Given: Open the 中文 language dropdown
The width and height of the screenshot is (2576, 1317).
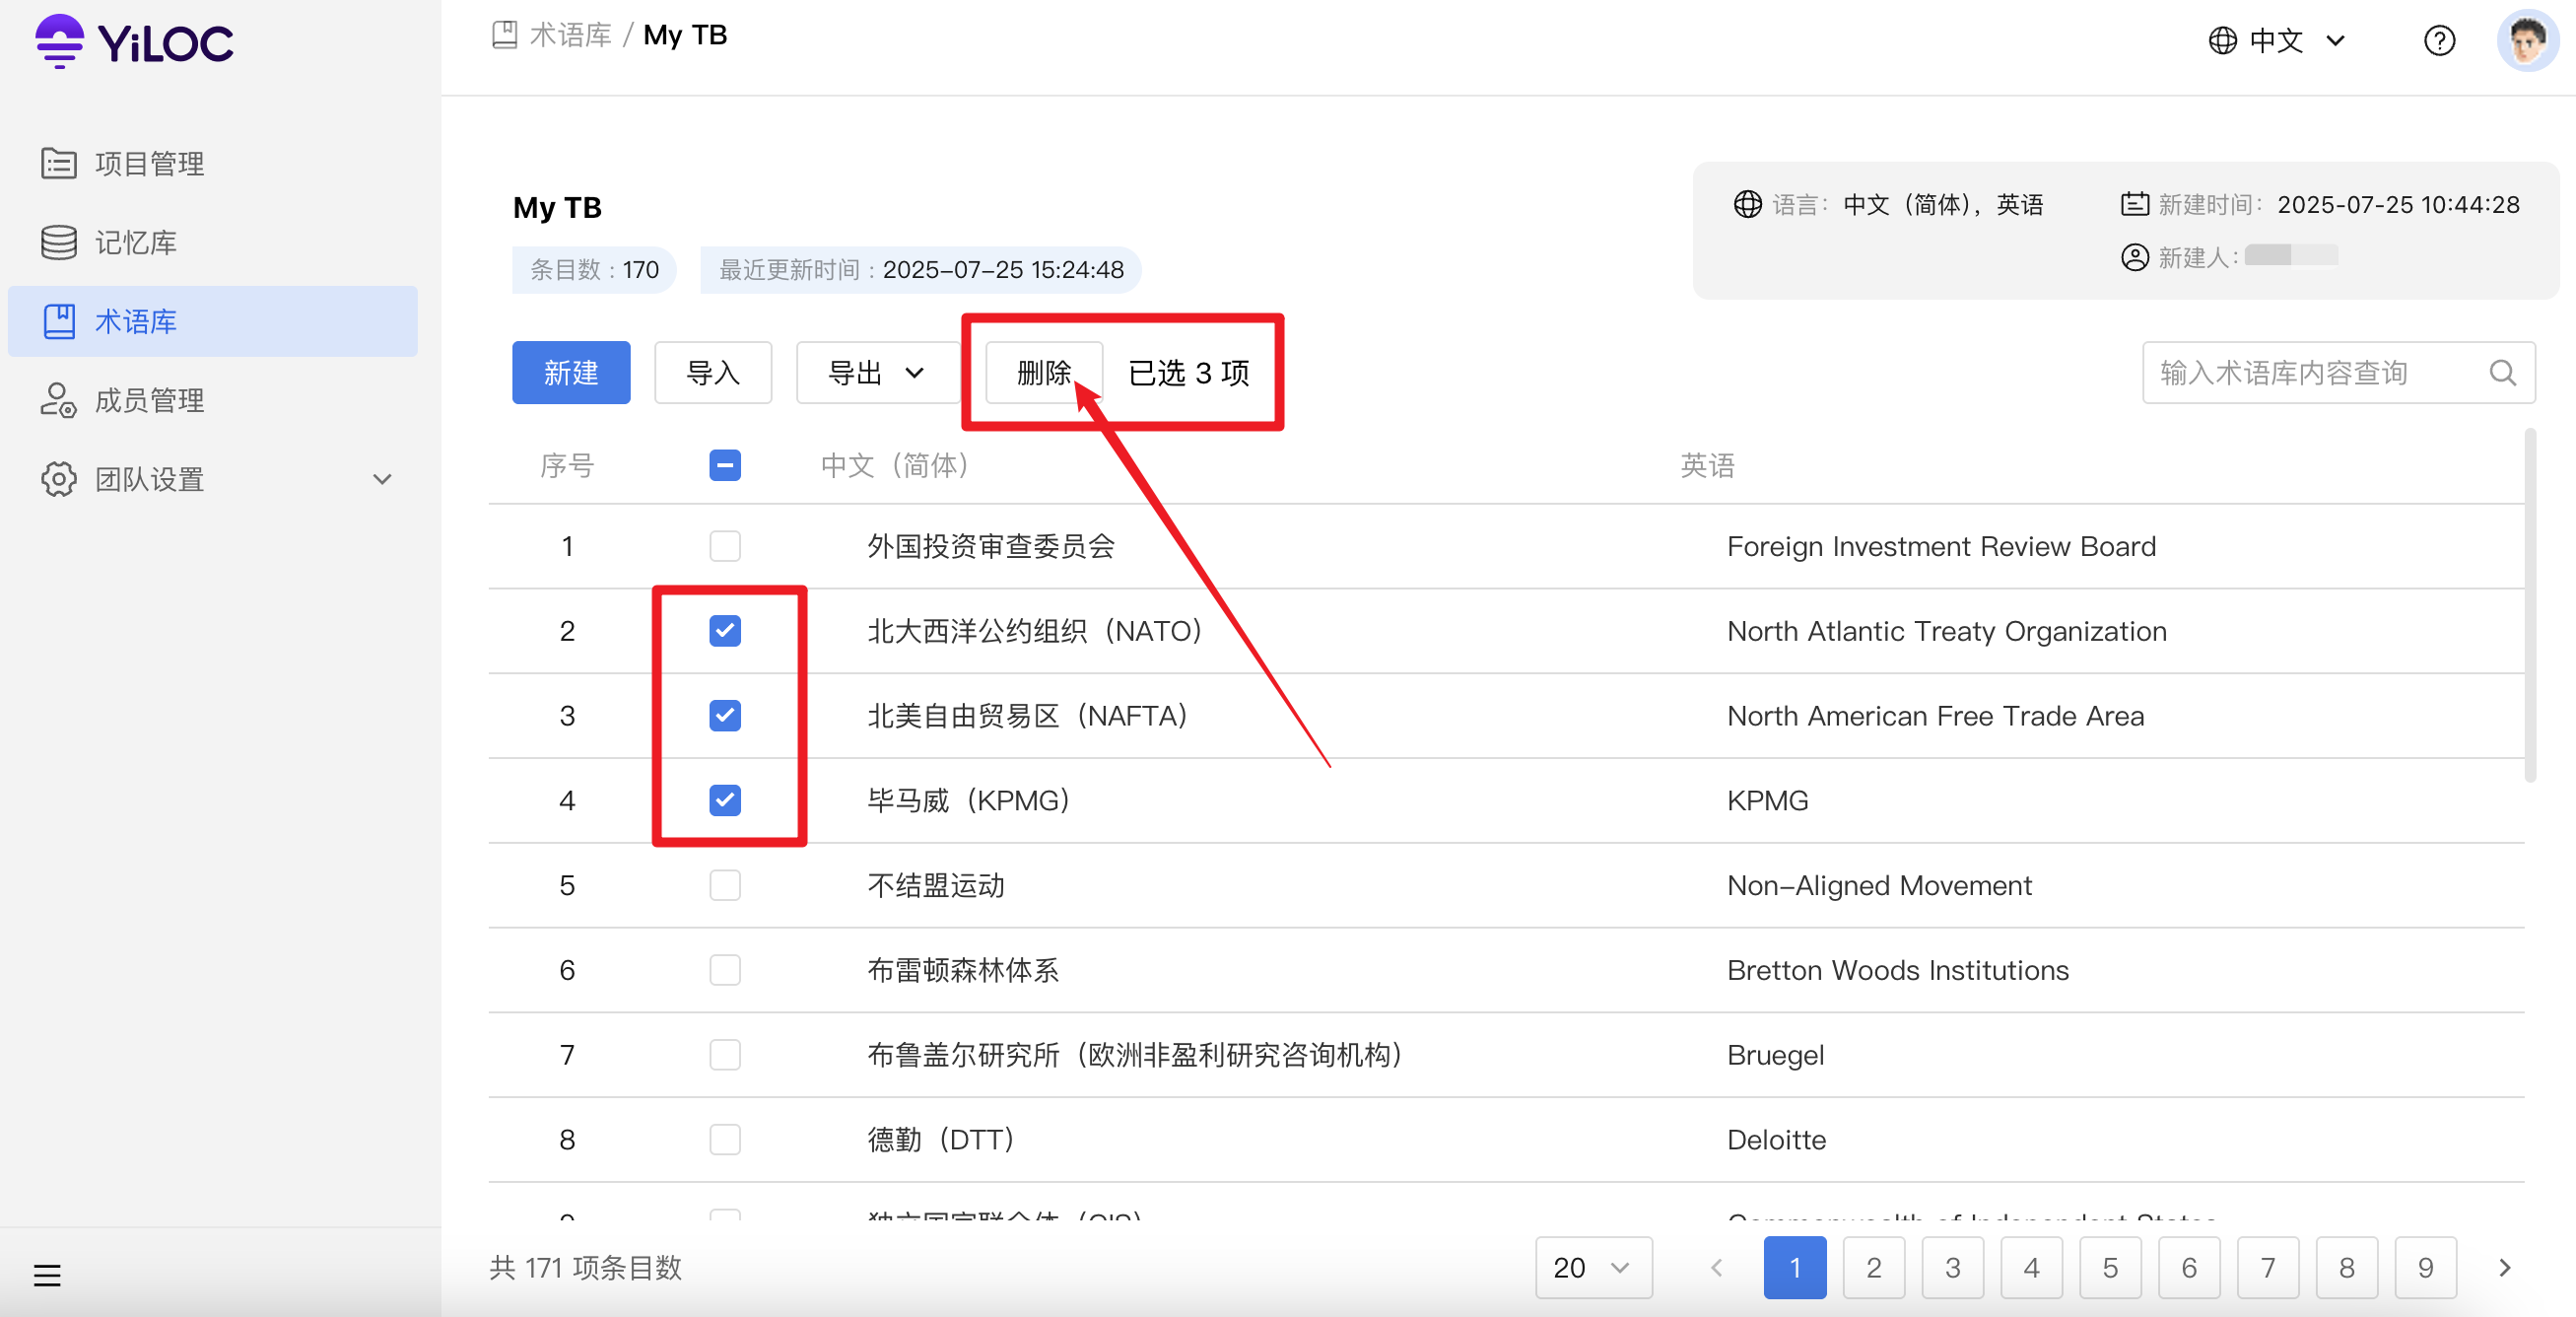Looking at the screenshot, I should coord(2276,41).
